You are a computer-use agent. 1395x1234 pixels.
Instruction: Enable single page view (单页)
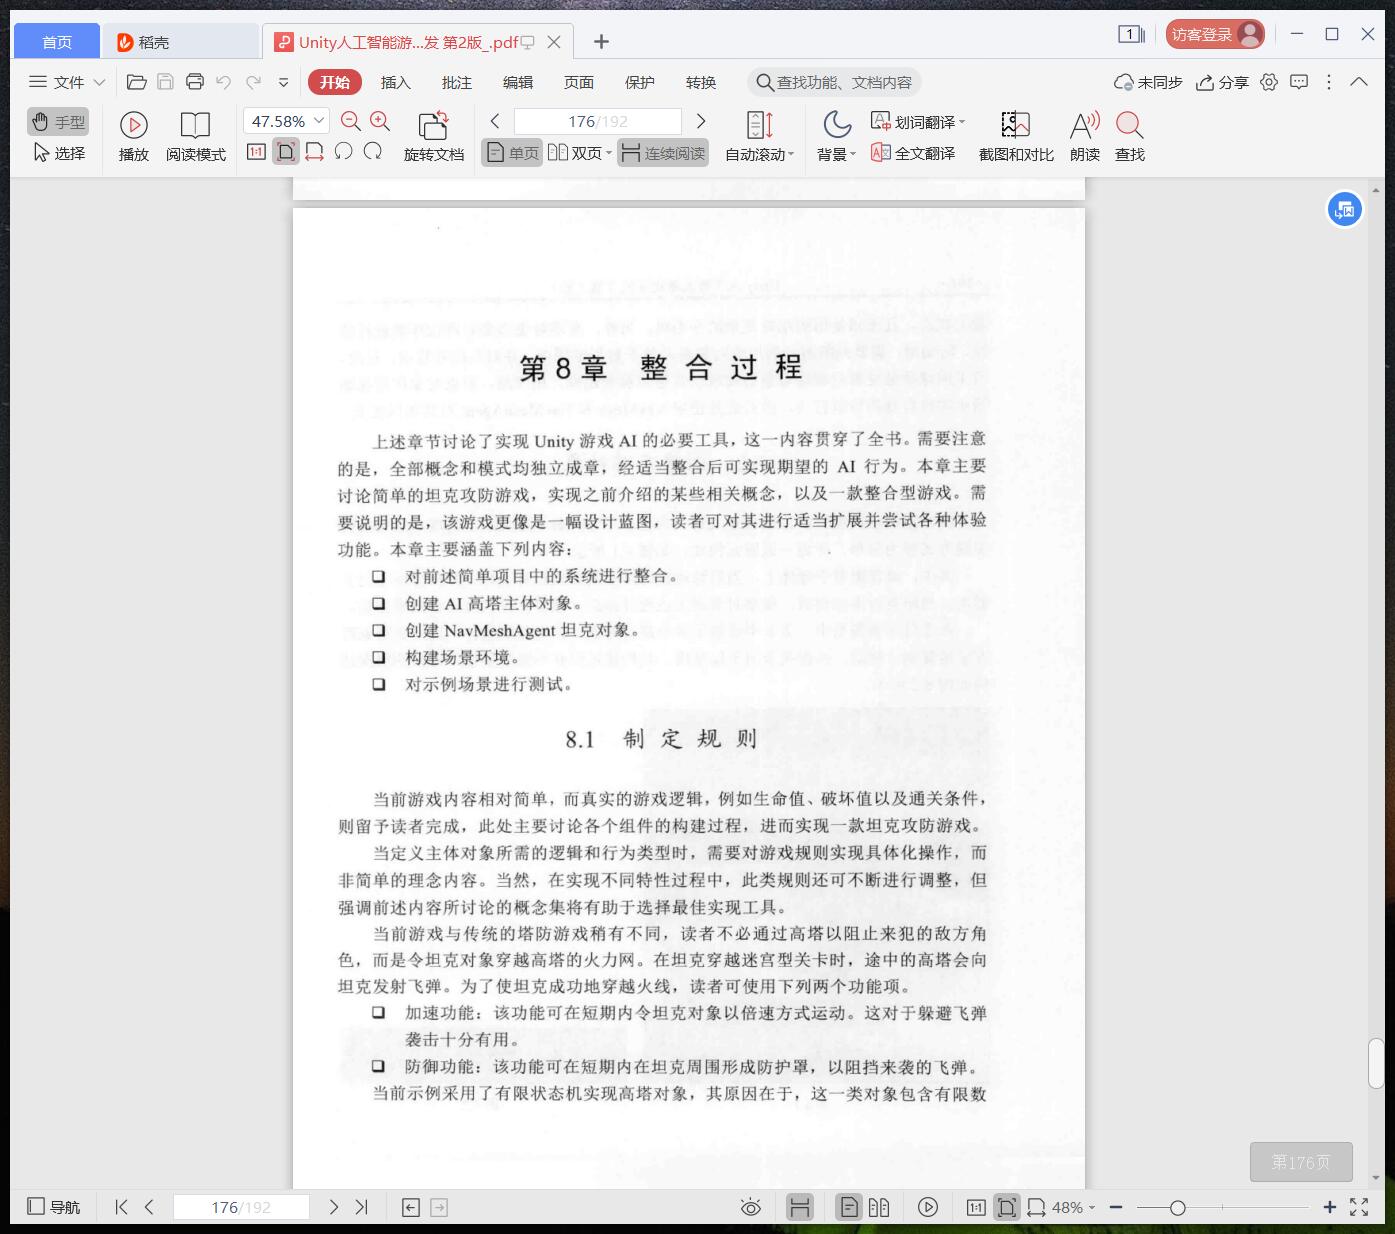coord(512,153)
